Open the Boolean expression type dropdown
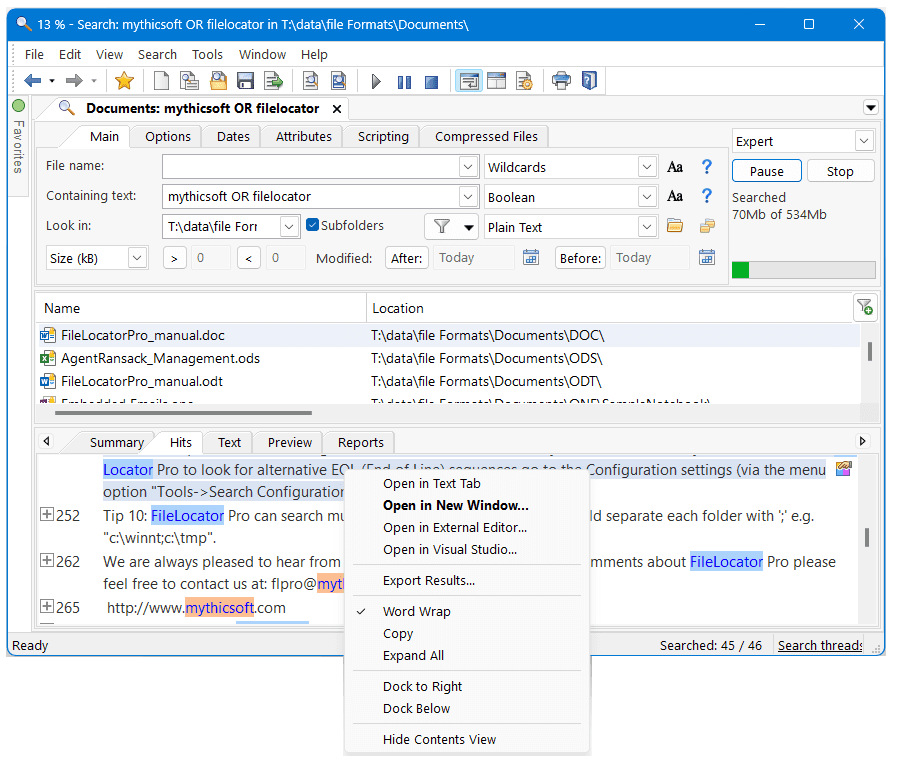 click(647, 196)
